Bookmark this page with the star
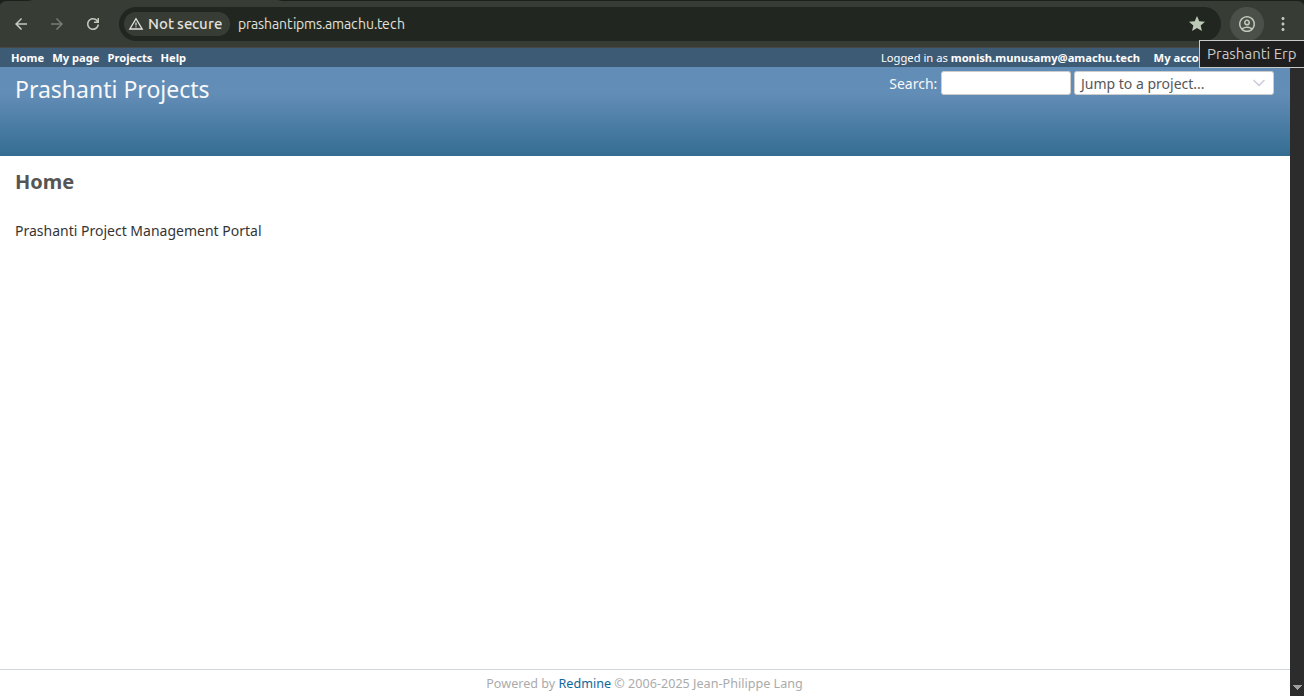The height and width of the screenshot is (696, 1304). [x=1196, y=24]
